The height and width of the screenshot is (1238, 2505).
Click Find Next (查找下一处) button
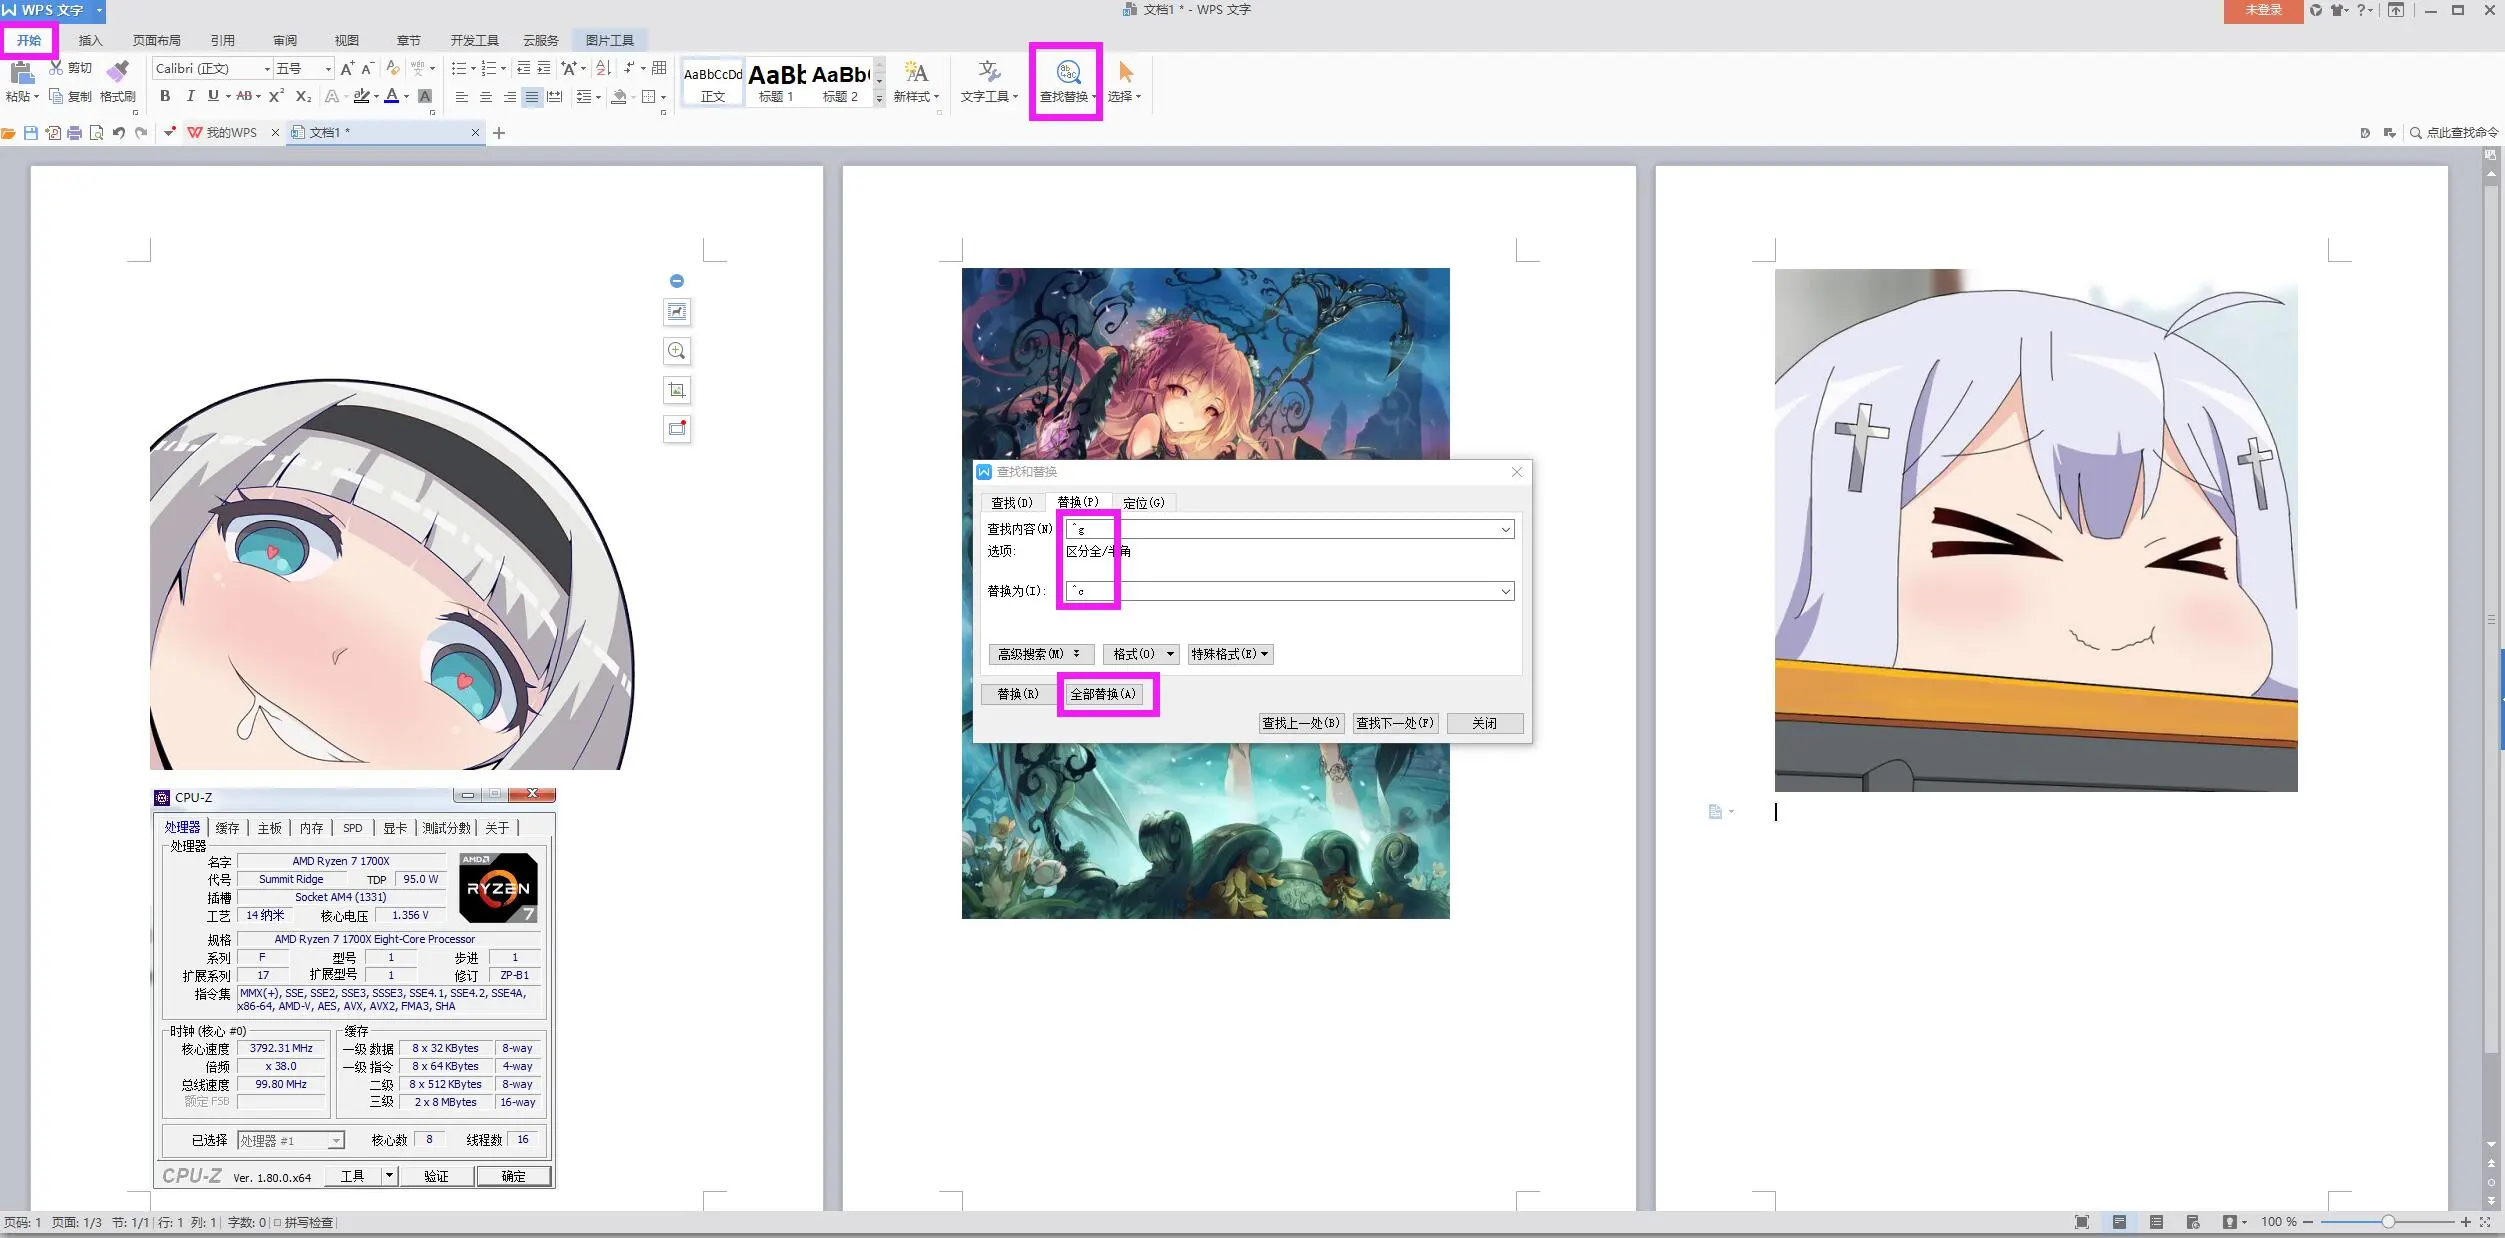tap(1395, 723)
